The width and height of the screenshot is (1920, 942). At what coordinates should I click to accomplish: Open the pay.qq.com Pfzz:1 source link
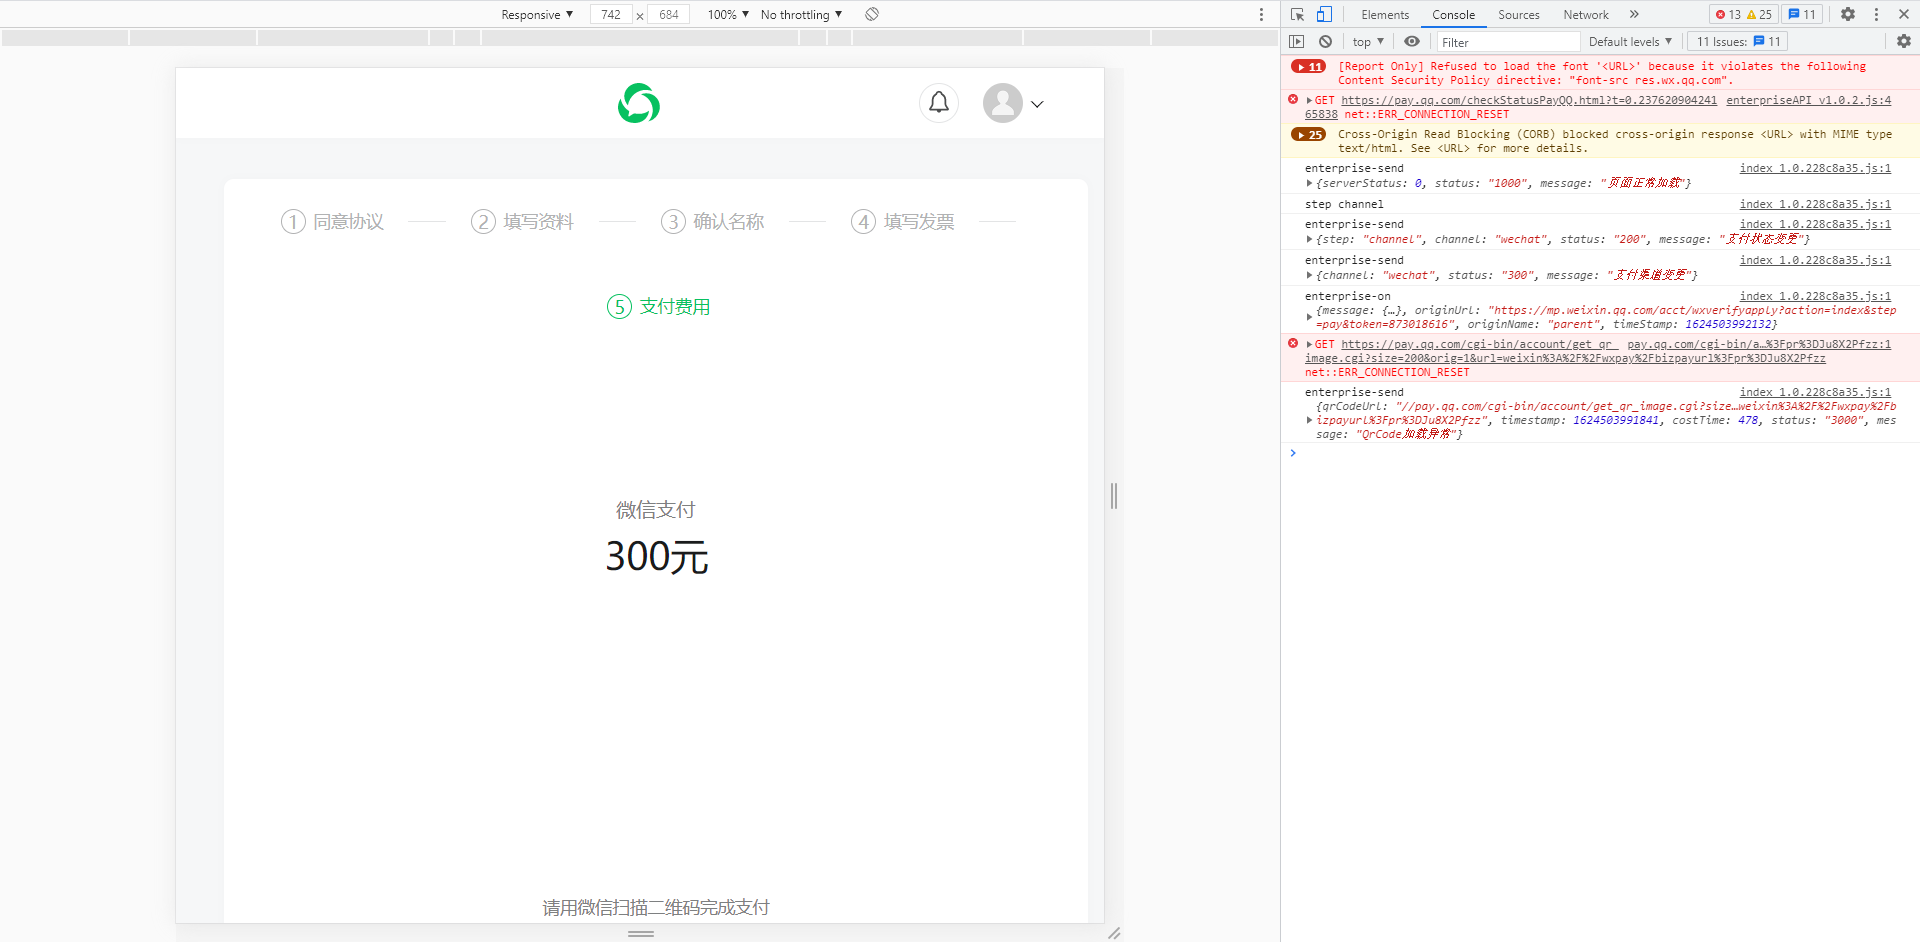click(1759, 344)
